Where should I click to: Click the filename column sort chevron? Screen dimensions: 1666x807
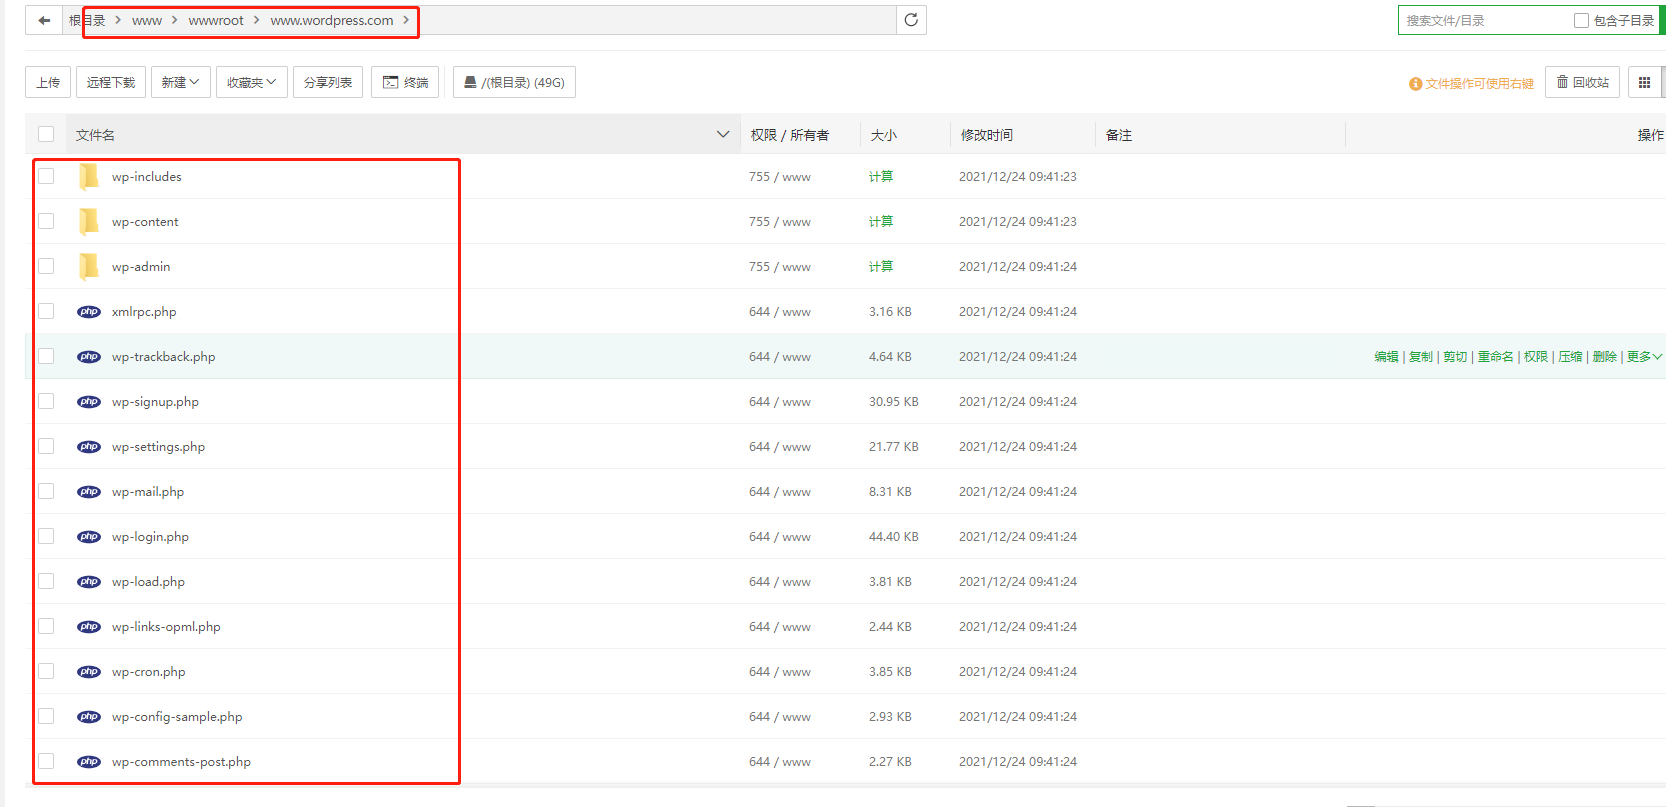tap(723, 134)
